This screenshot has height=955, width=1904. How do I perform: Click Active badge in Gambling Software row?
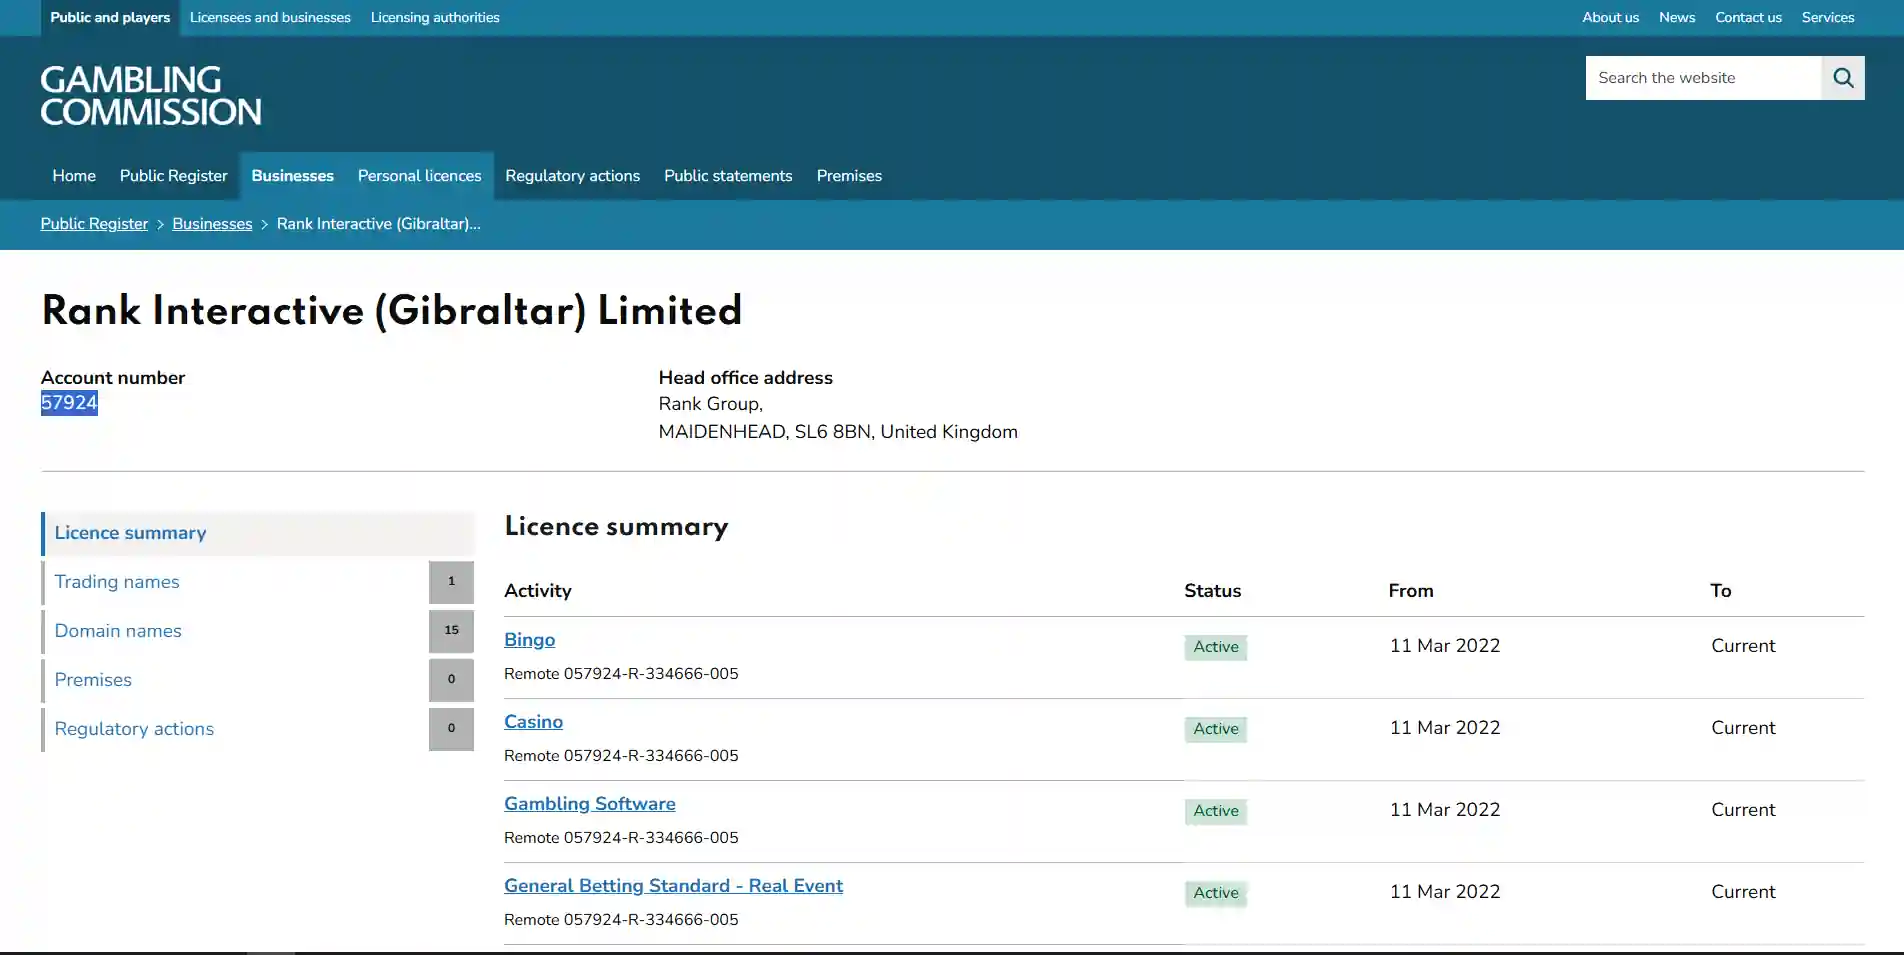[1216, 811]
